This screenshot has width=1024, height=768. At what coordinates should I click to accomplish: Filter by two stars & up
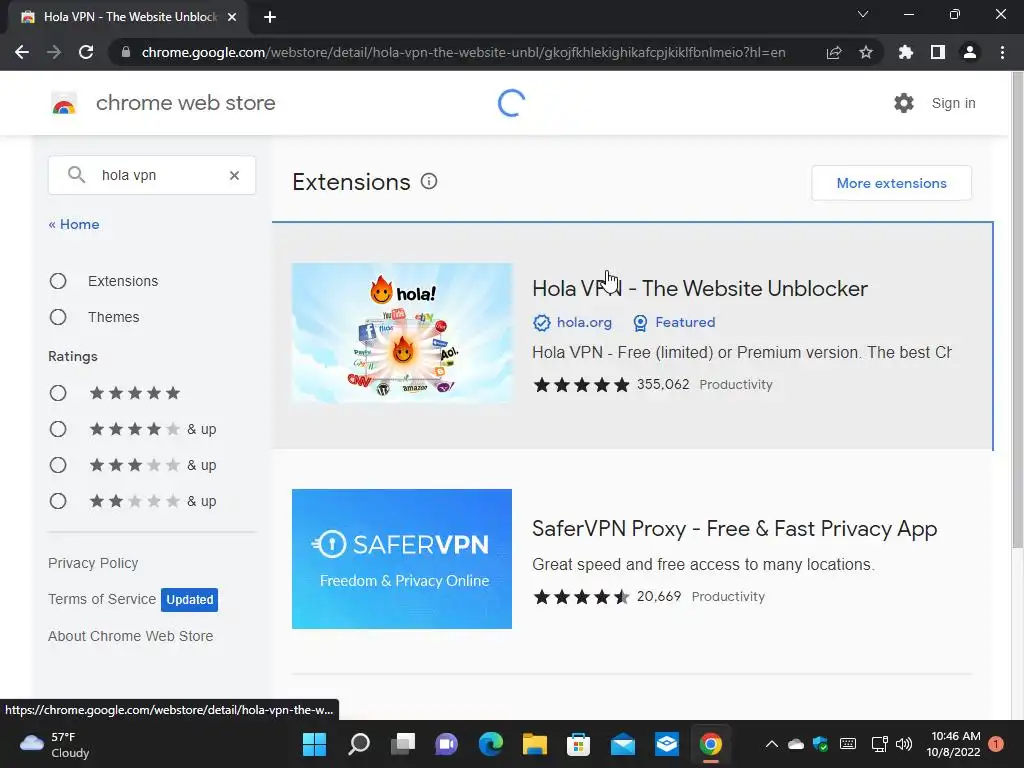[58, 501]
